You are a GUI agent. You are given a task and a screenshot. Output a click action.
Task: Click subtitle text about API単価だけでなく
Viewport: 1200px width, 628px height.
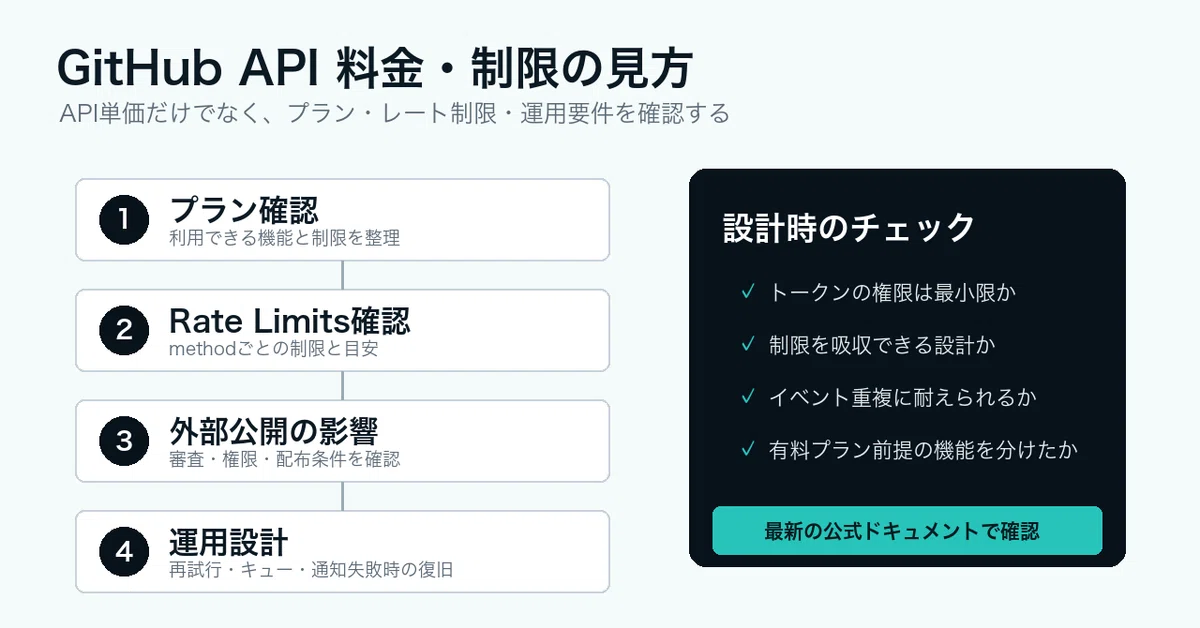(x=394, y=113)
